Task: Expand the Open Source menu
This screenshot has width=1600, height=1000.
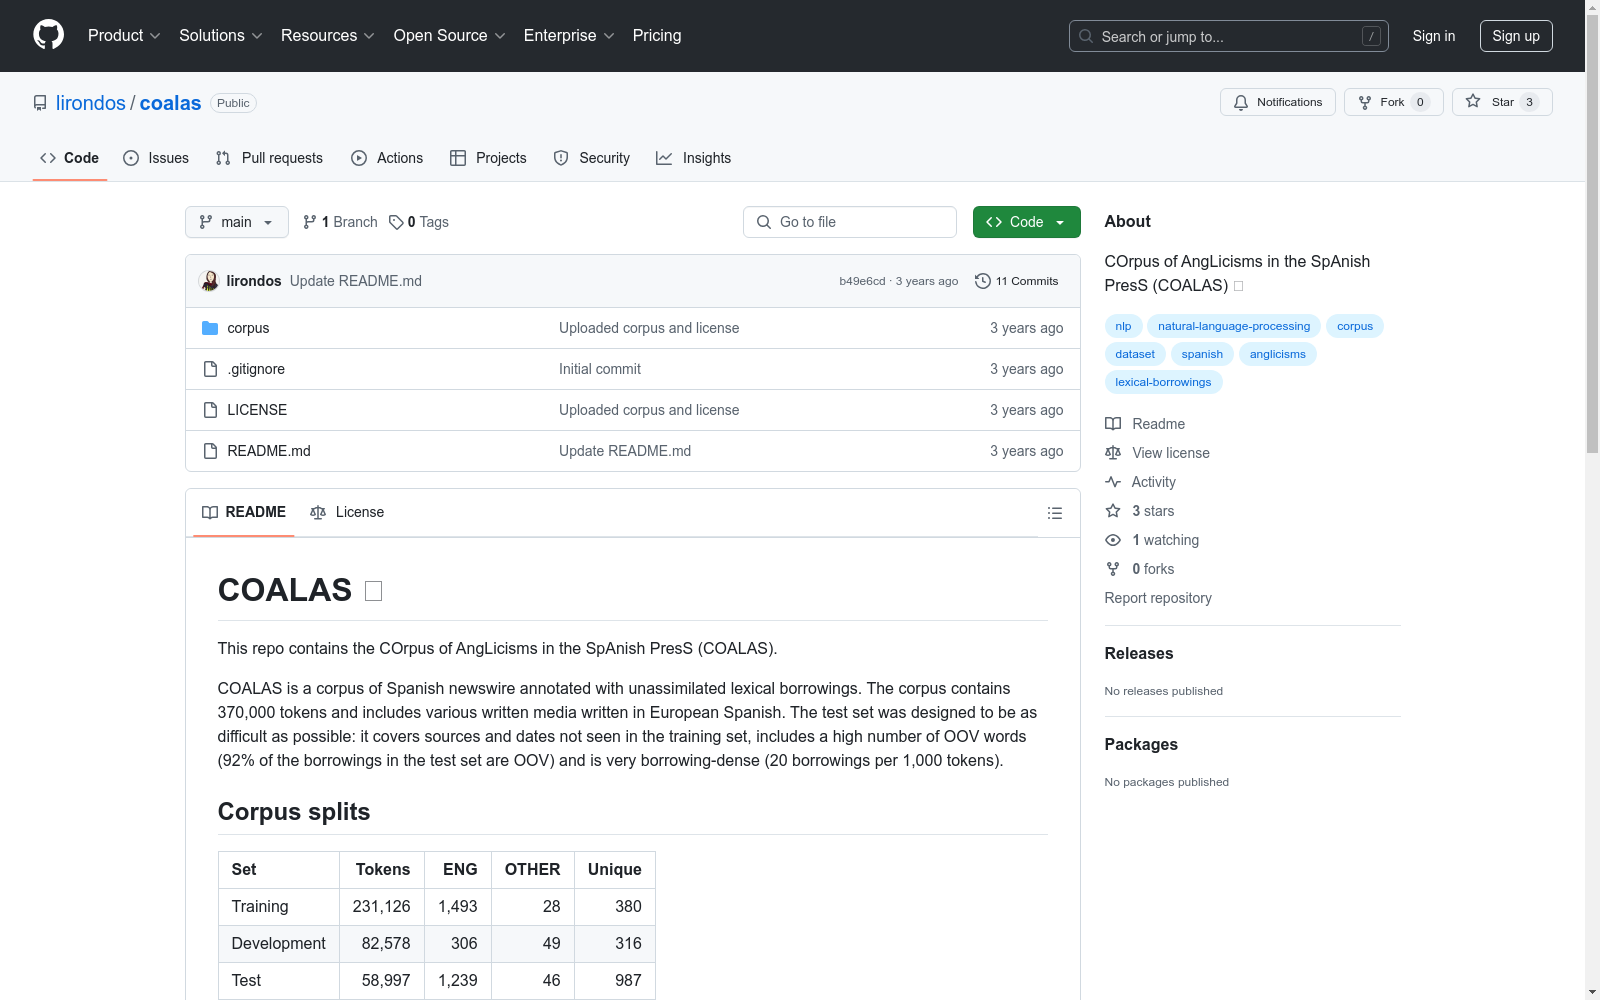Action: (450, 35)
